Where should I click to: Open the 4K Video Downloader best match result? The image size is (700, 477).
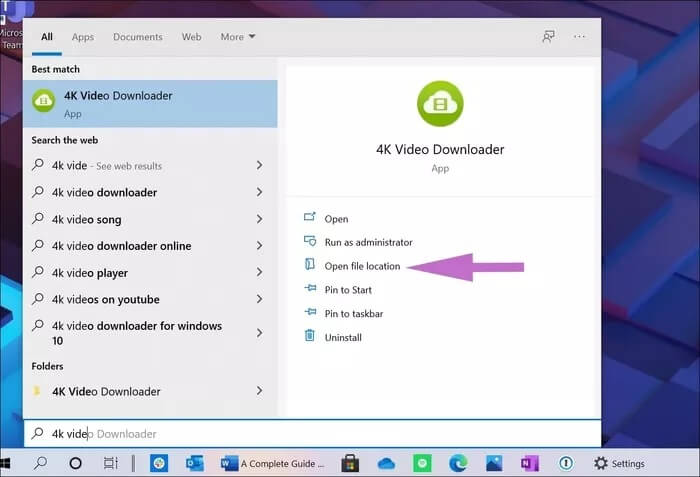[150, 104]
